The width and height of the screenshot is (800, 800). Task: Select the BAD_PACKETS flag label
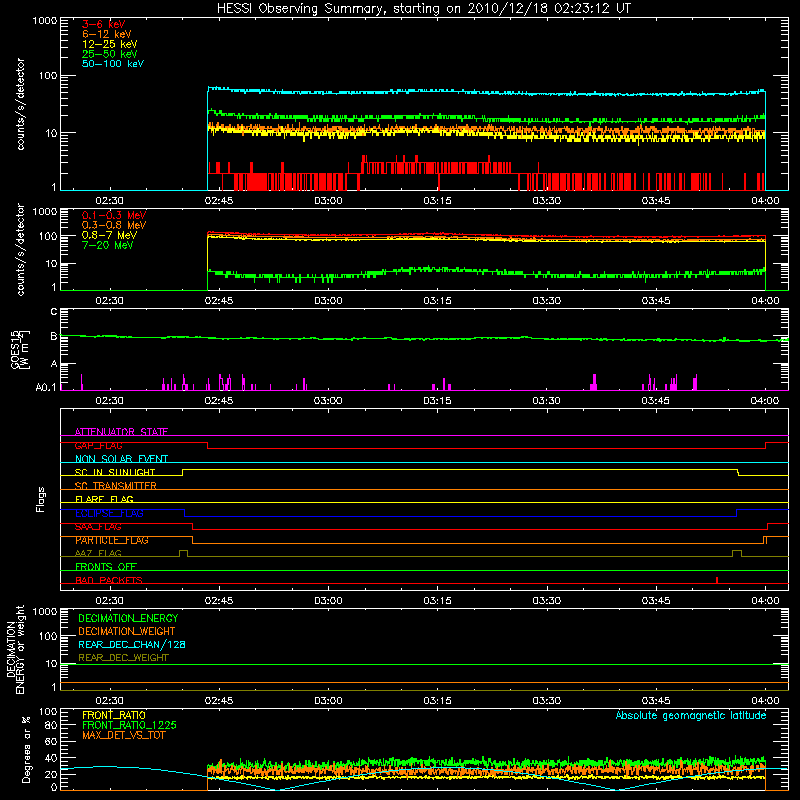pos(109,580)
